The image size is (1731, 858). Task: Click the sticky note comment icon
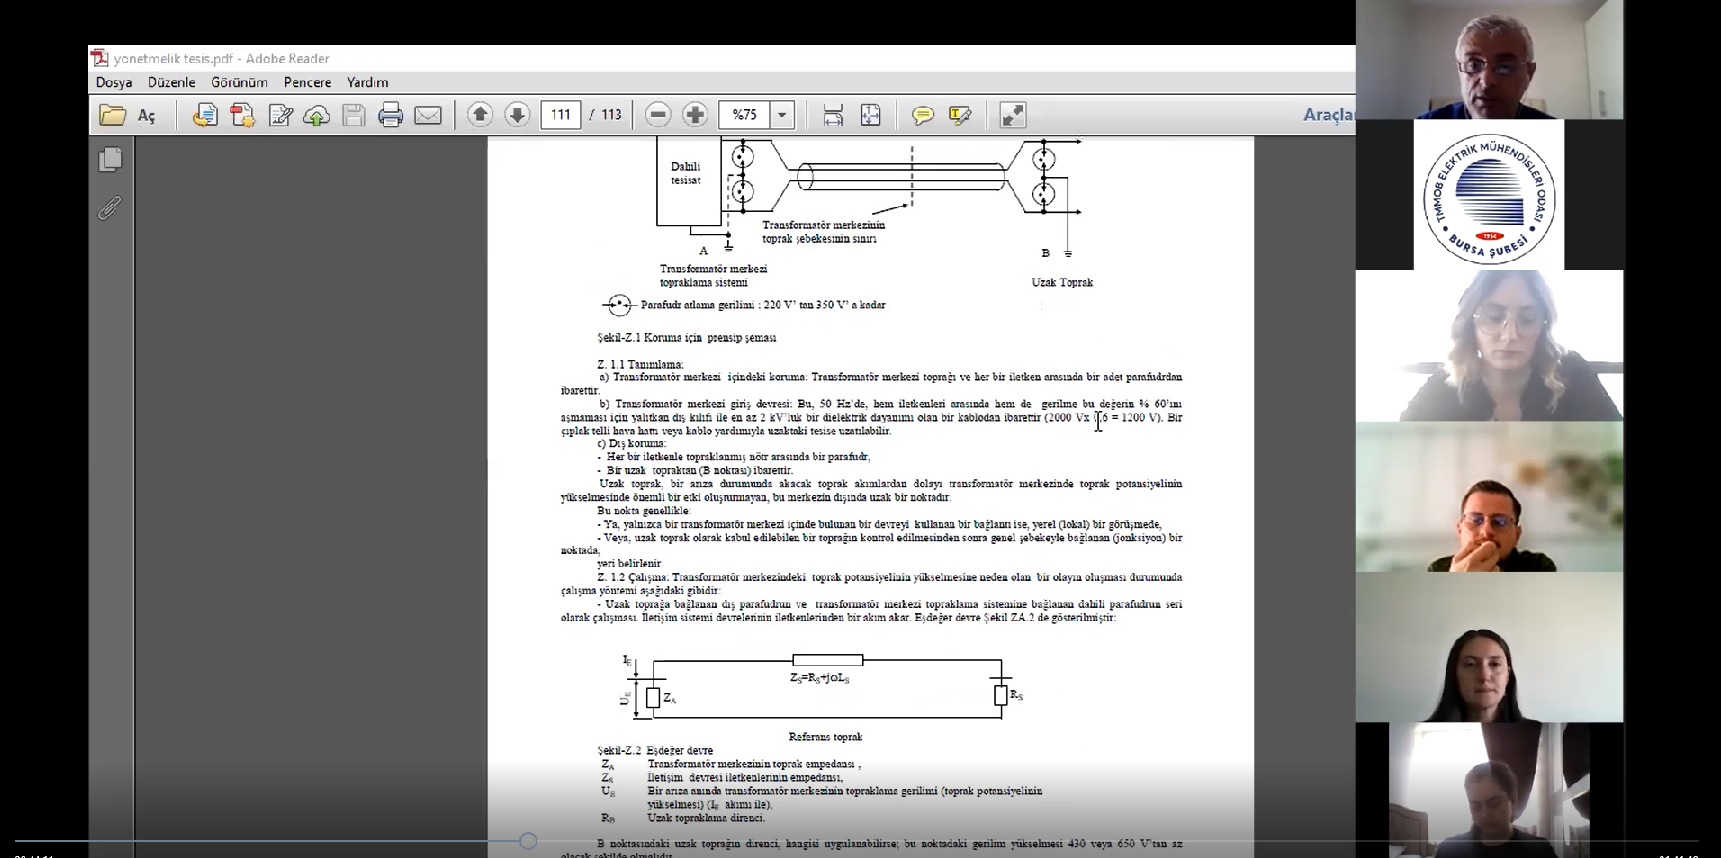[922, 116]
